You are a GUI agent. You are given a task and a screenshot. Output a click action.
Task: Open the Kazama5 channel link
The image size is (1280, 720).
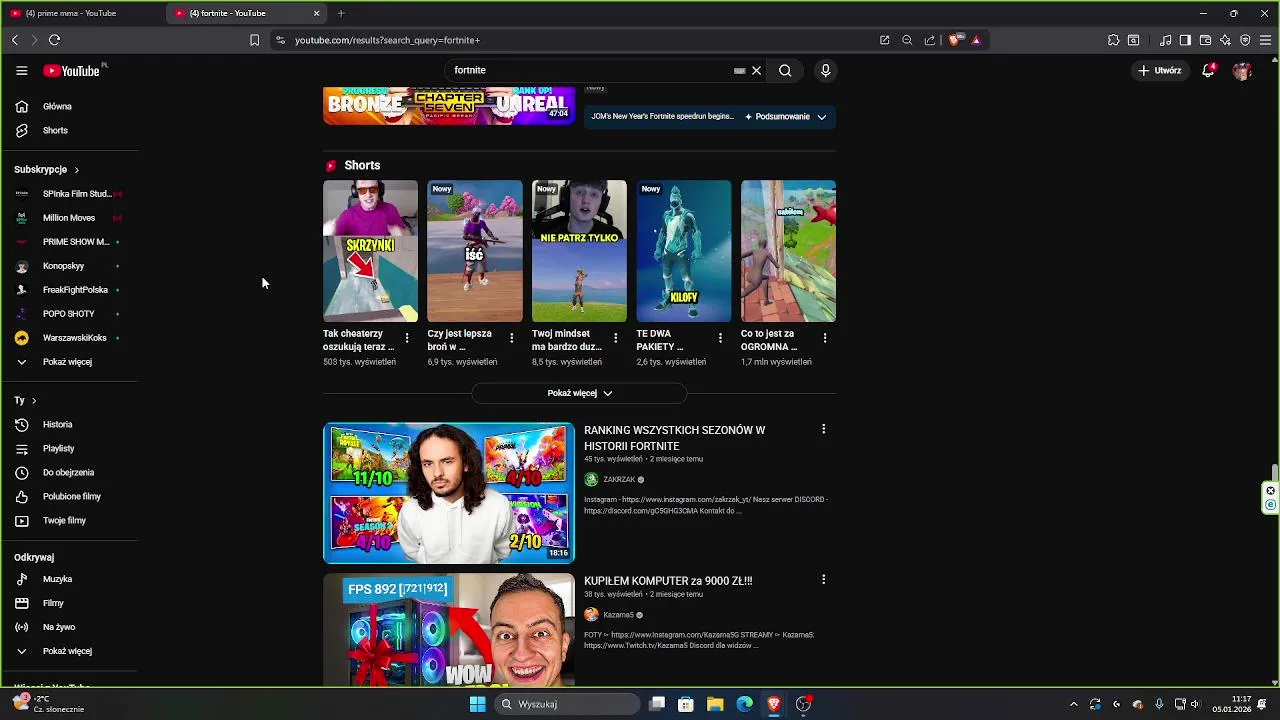(618, 615)
